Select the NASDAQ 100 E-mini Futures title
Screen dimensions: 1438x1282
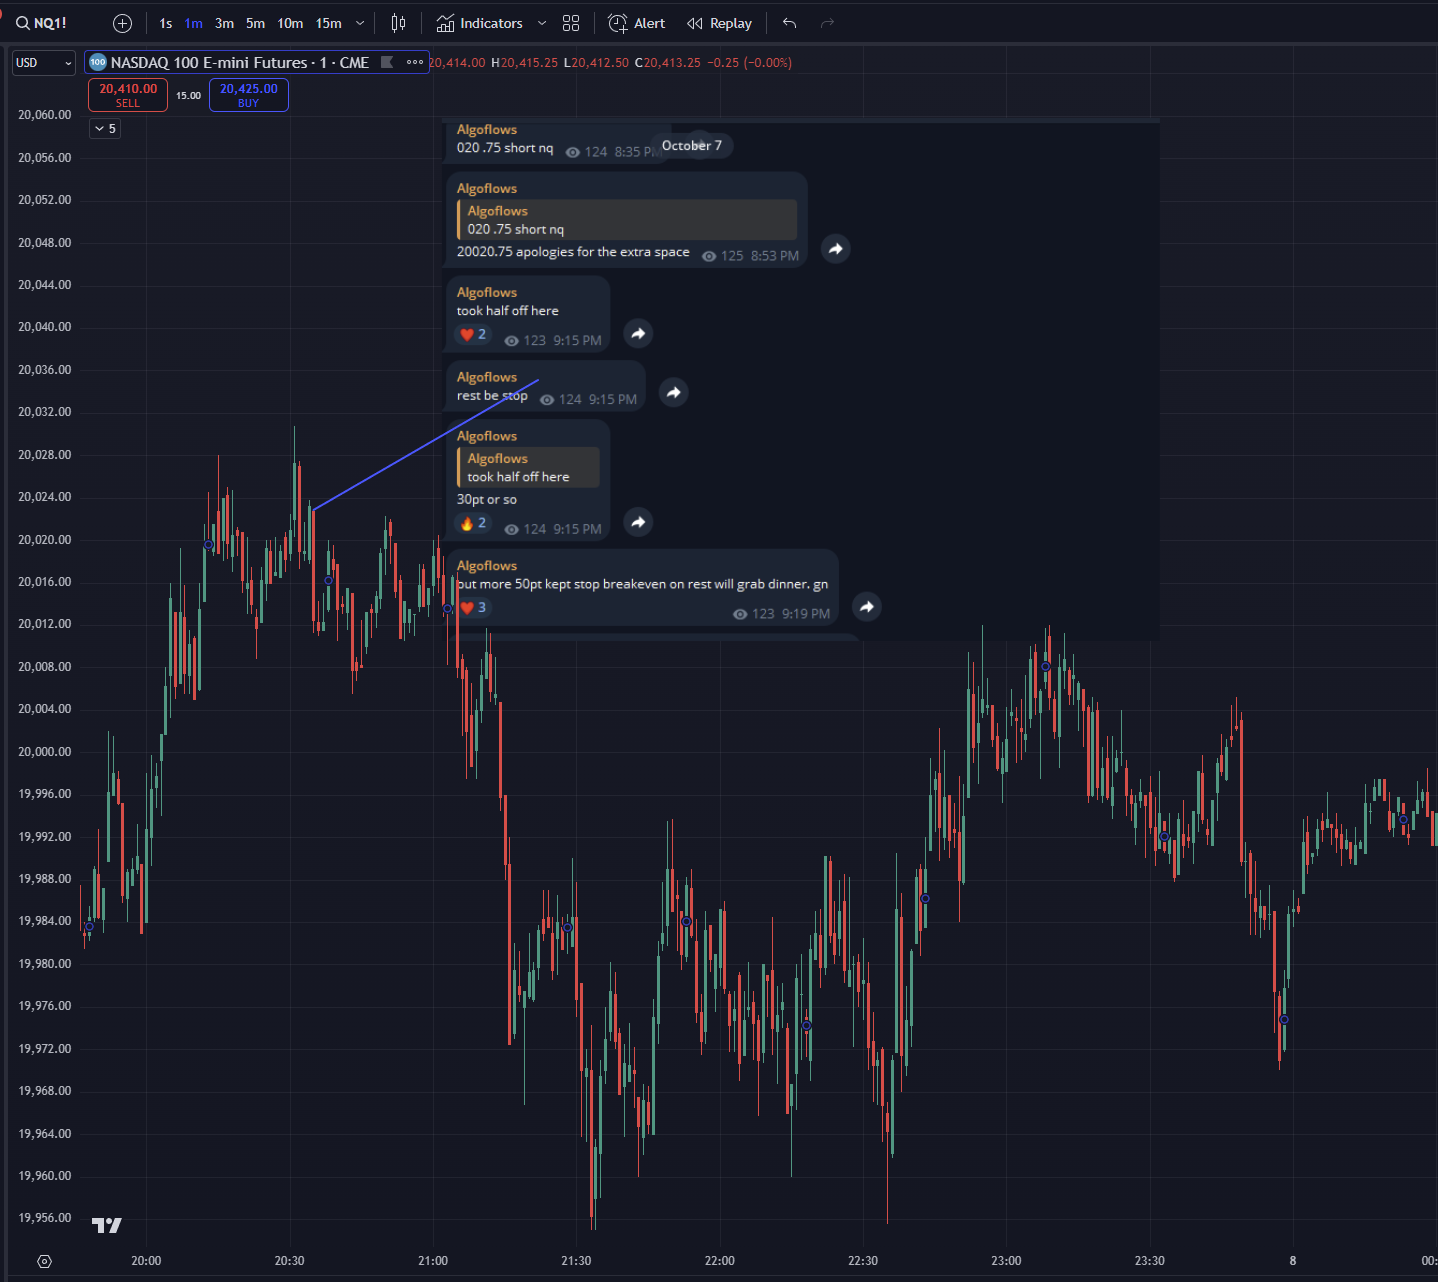pos(239,62)
